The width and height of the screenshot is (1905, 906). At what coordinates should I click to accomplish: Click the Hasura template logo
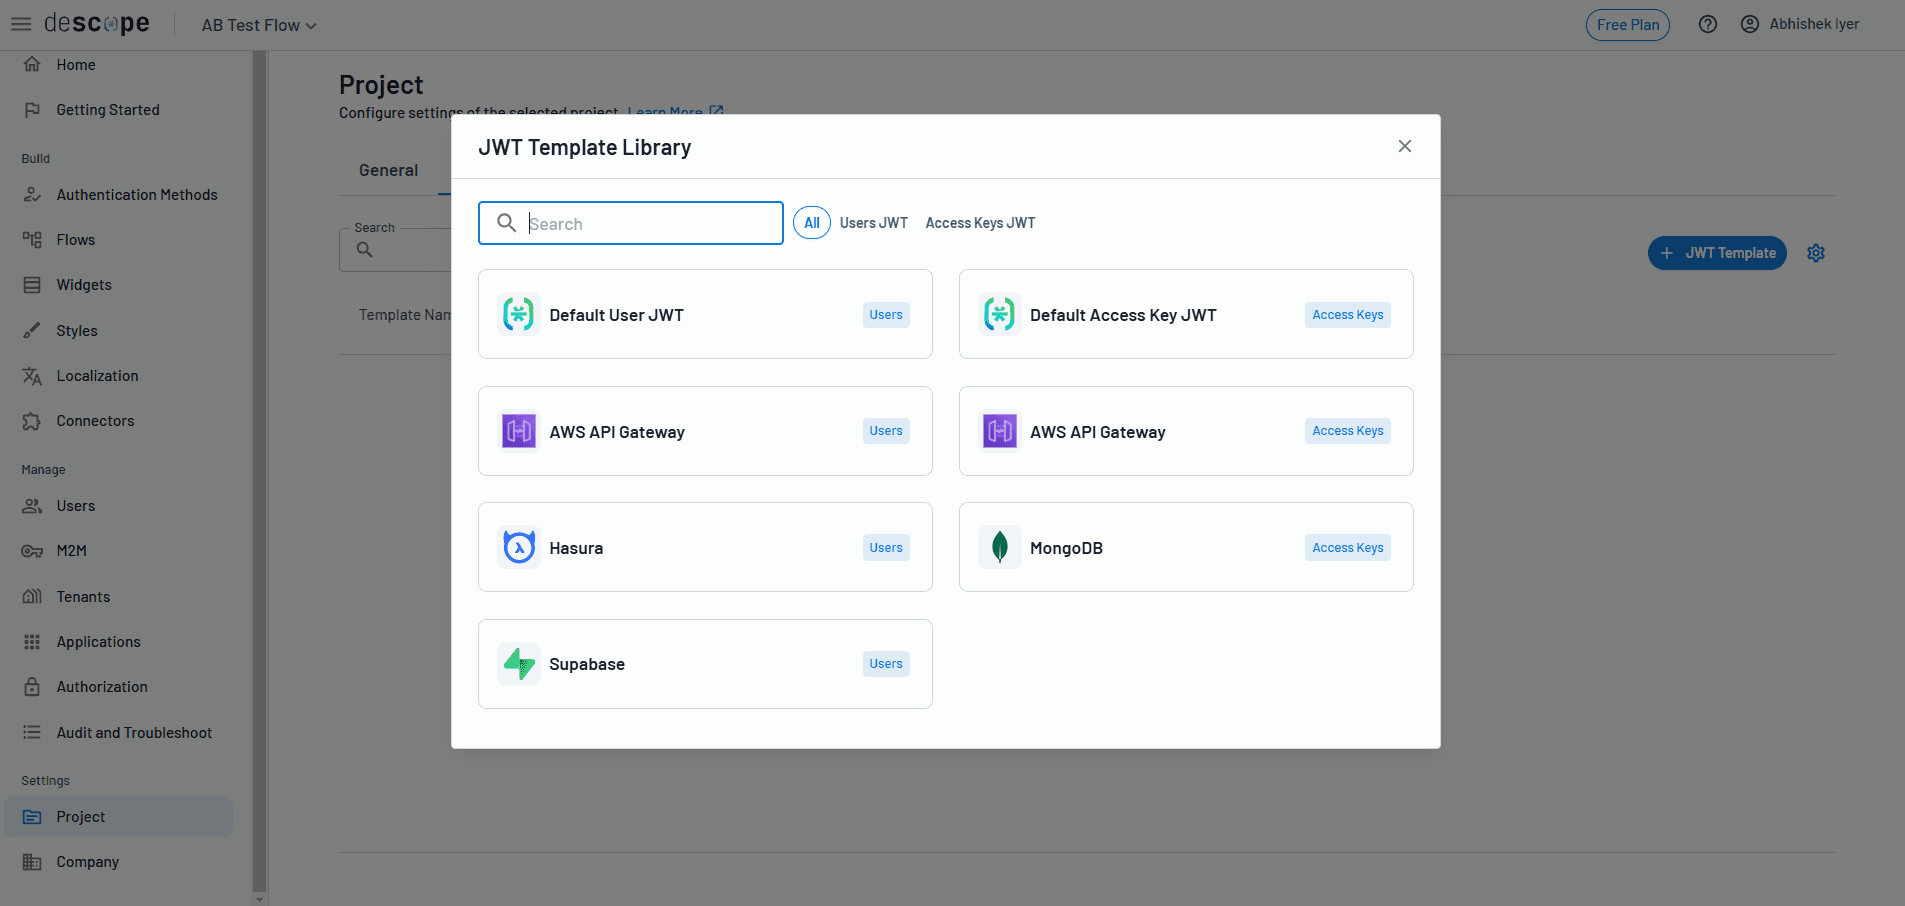[518, 547]
